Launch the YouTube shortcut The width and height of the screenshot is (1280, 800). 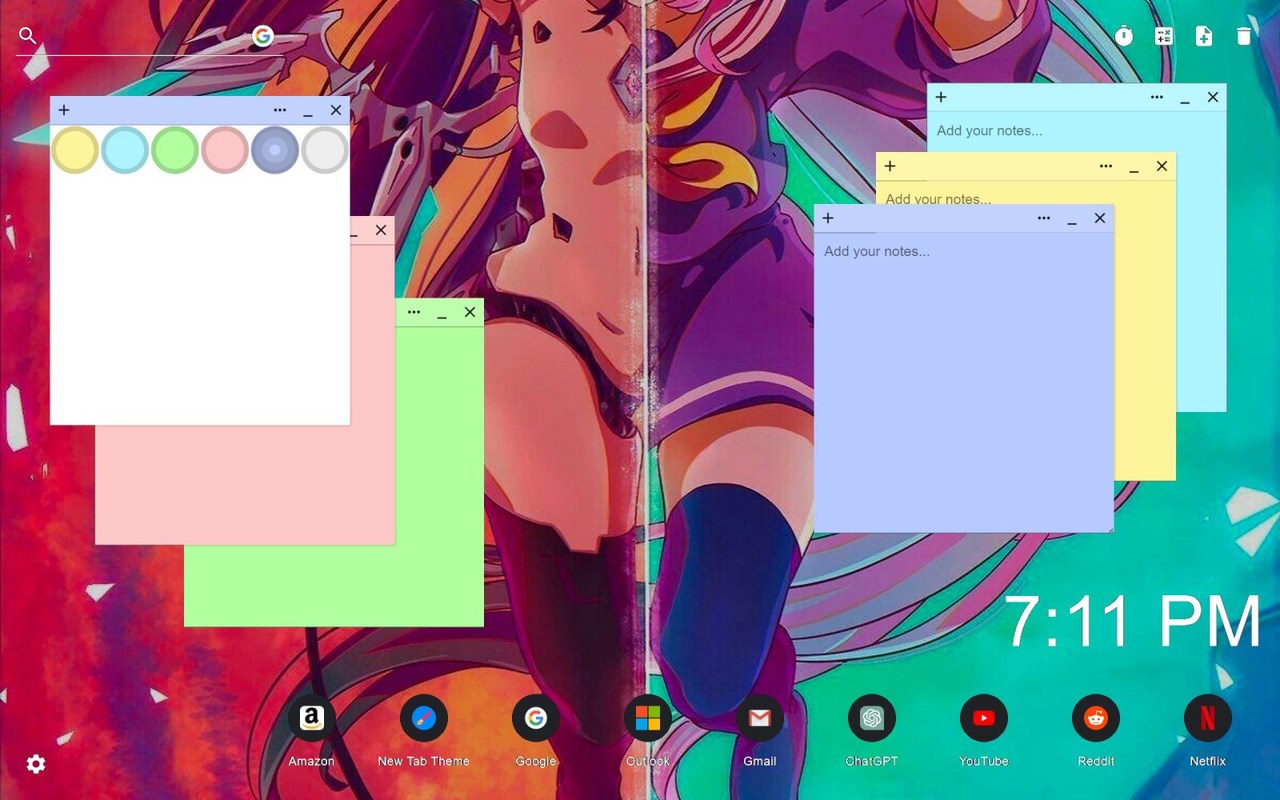[984, 718]
